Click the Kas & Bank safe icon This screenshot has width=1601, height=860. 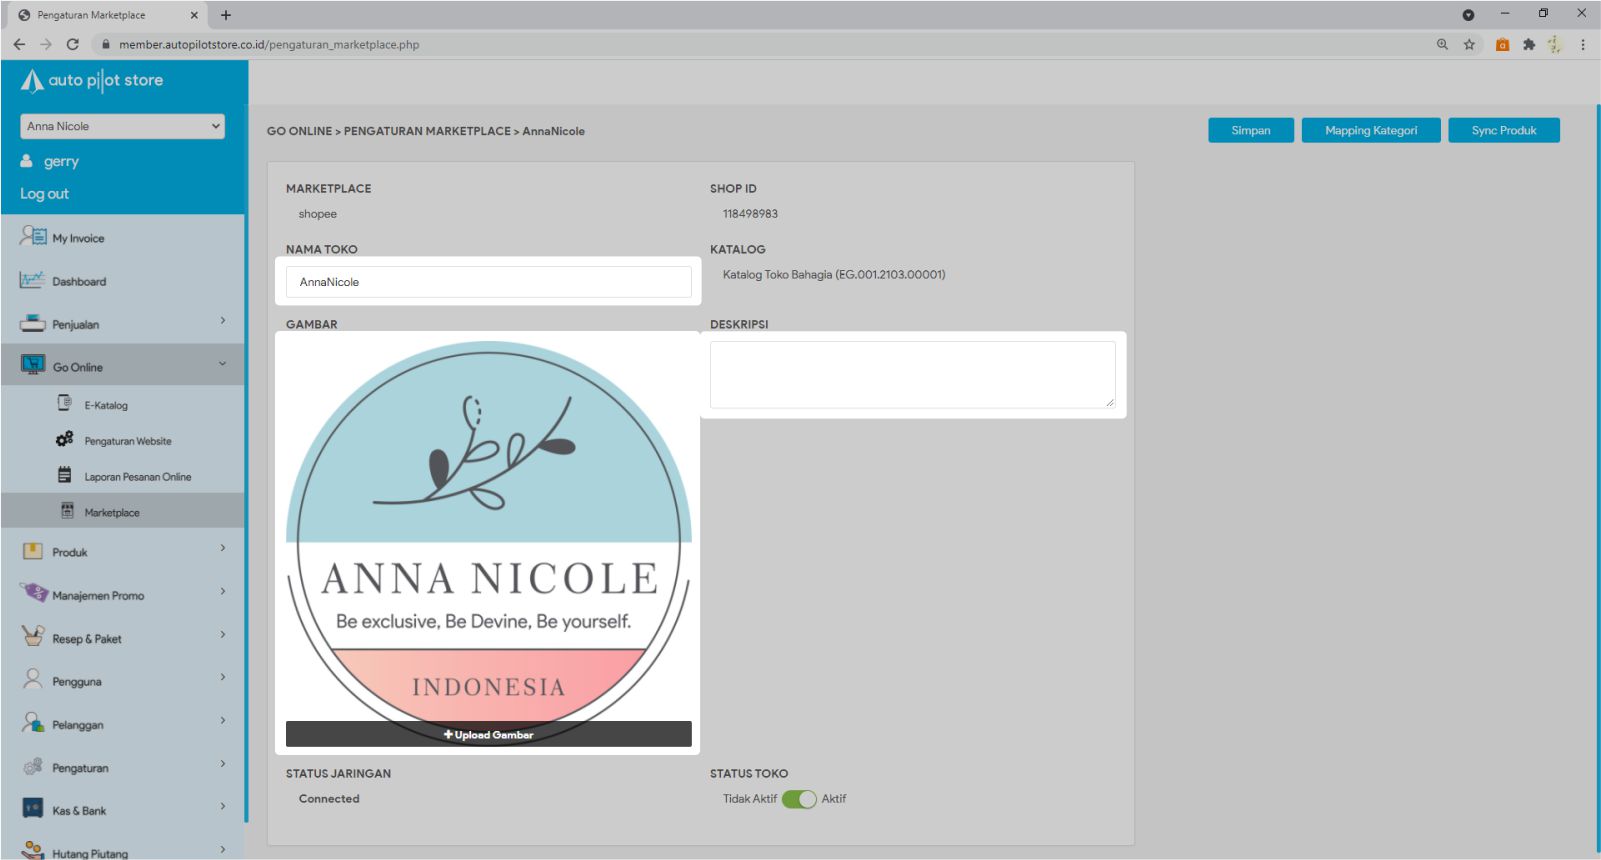click(33, 808)
